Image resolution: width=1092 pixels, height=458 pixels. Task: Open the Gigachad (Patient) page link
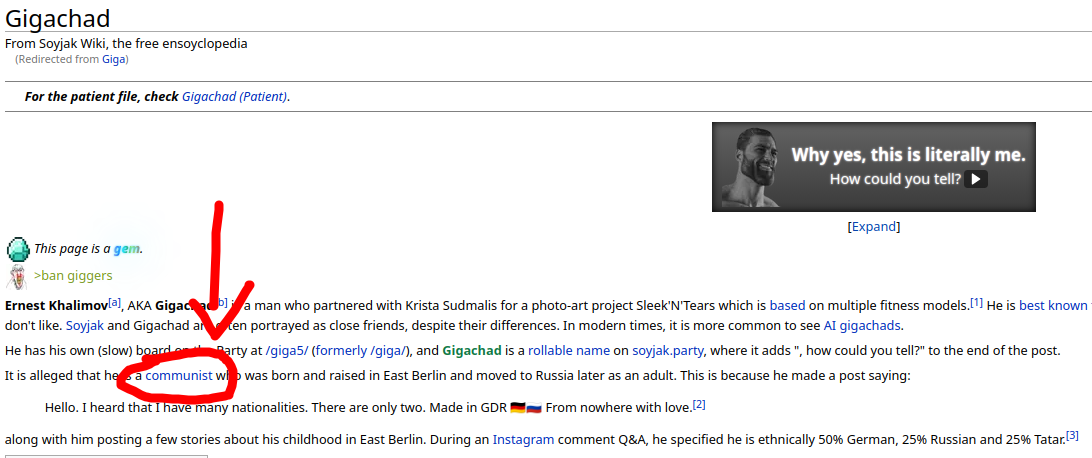tap(234, 97)
